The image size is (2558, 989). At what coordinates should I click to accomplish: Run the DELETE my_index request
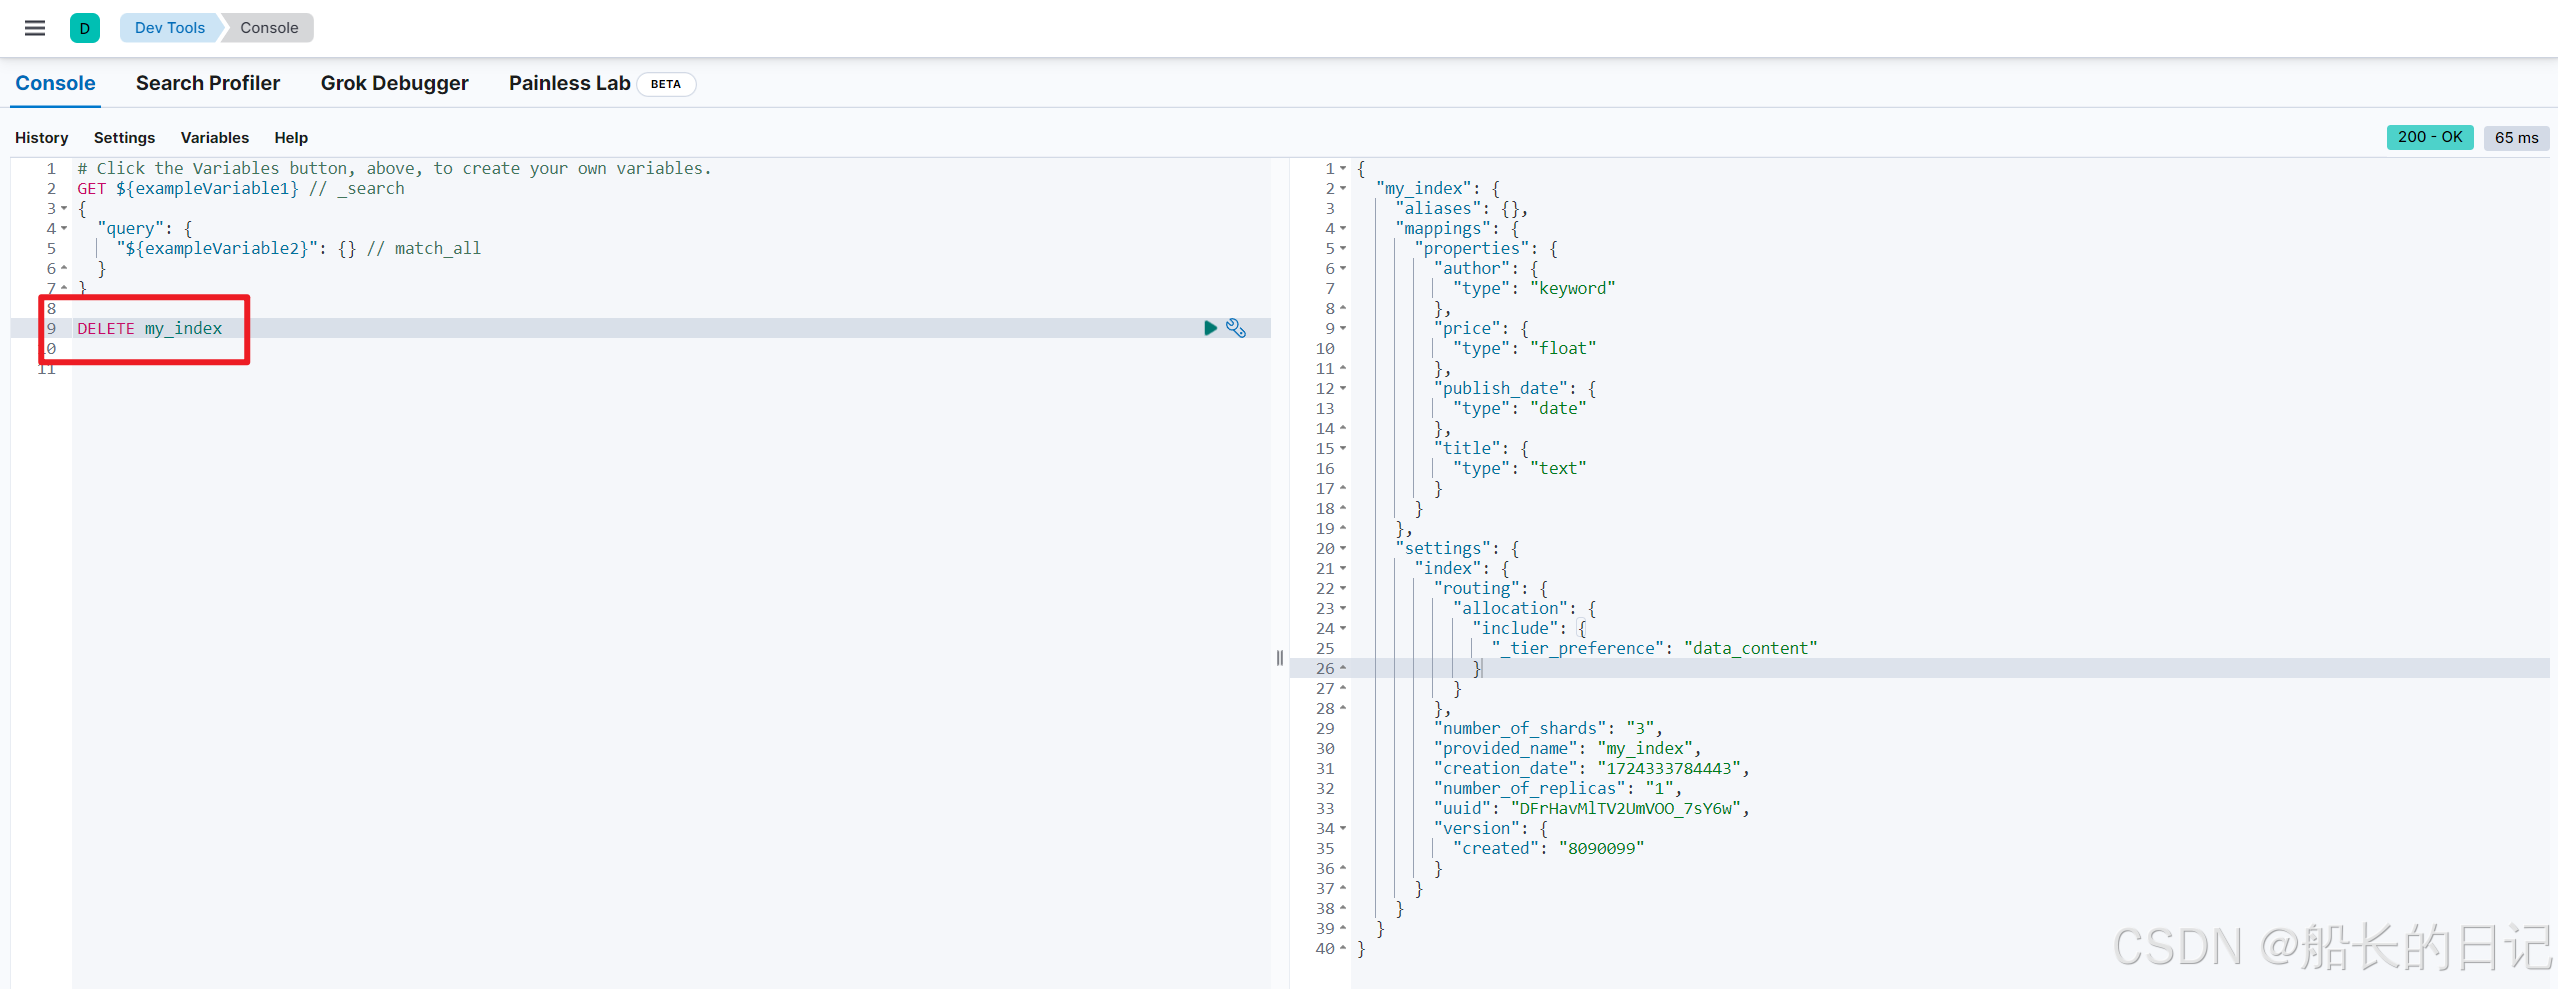coord(1210,328)
